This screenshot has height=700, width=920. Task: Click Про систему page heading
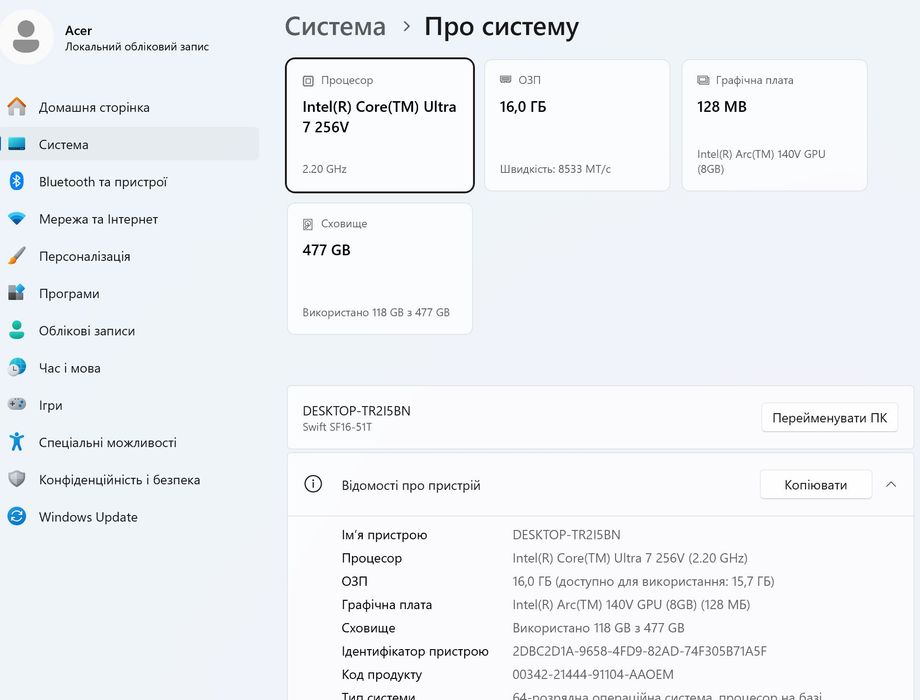(501, 27)
